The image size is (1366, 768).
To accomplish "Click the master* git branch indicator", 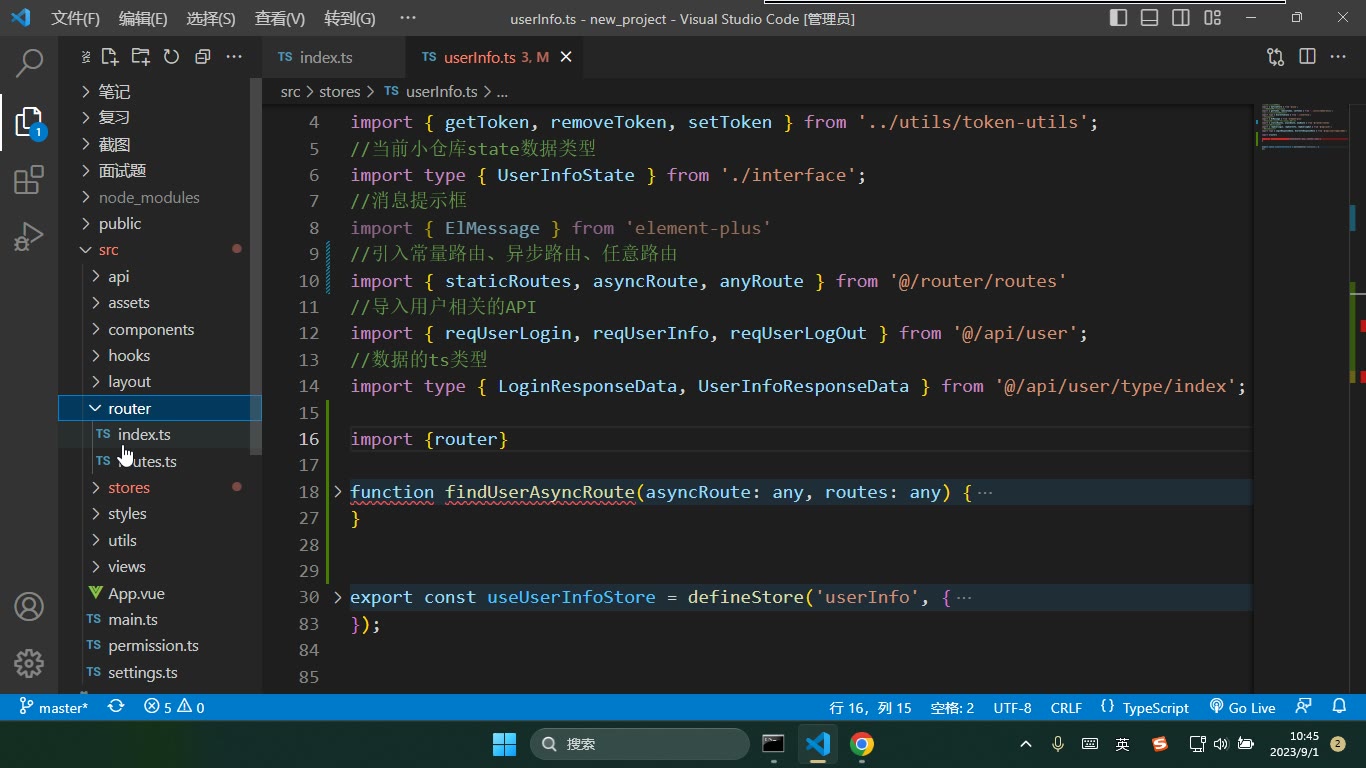I will click(54, 707).
